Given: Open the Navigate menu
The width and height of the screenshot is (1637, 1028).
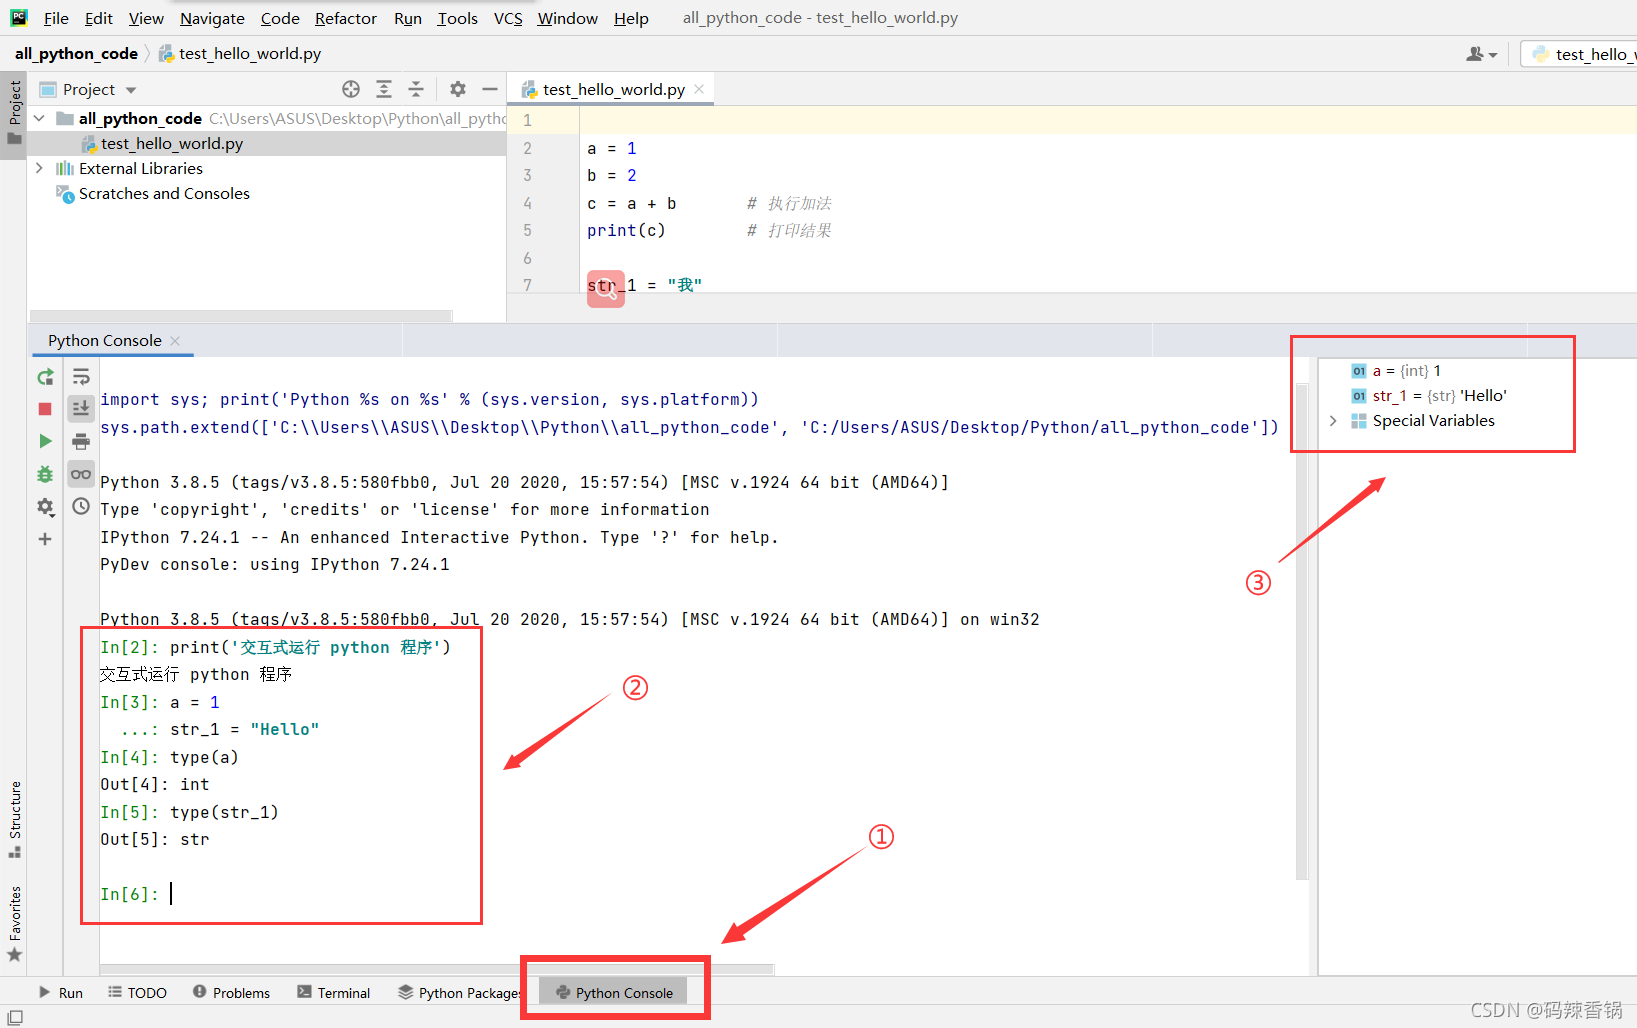Looking at the screenshot, I should coord(212,18).
